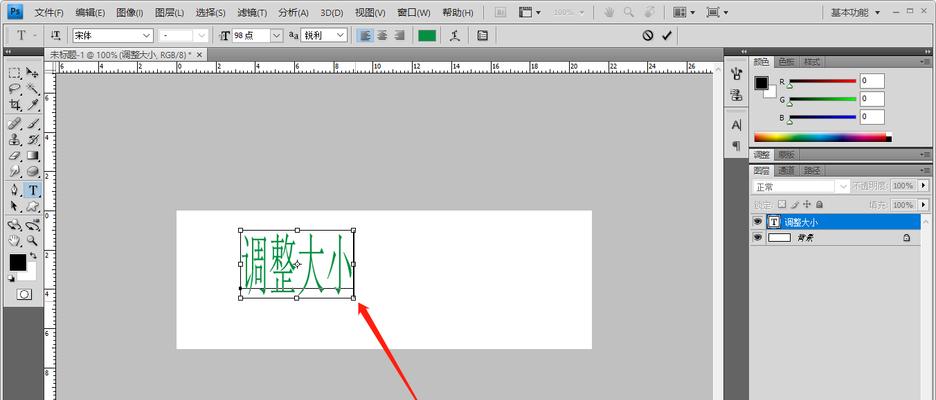Open layer opacity slider arrow
Screen dimensions: 936x400
tap(924, 186)
